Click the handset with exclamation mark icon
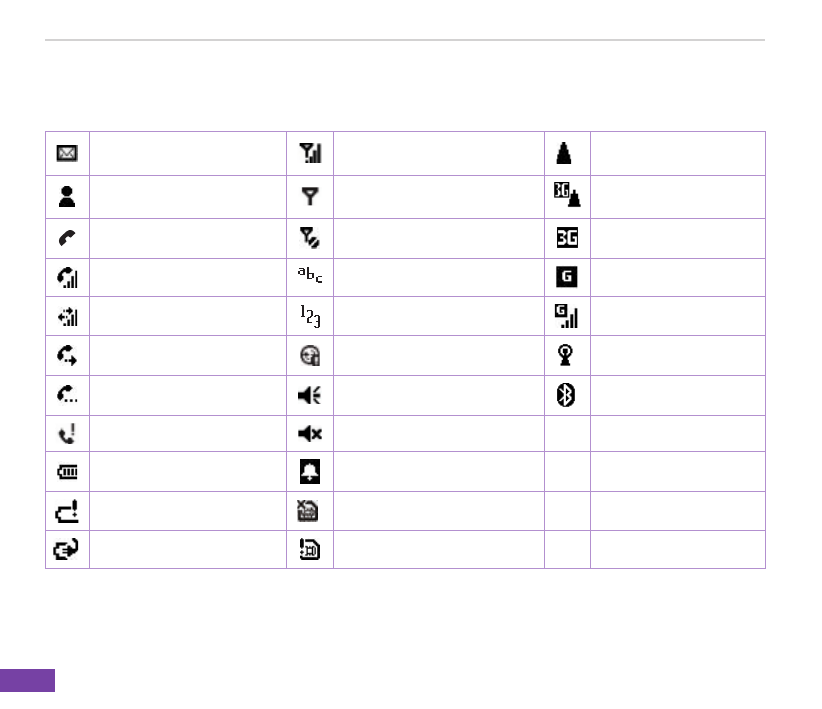Viewport: 822px width, 709px height. [68, 434]
